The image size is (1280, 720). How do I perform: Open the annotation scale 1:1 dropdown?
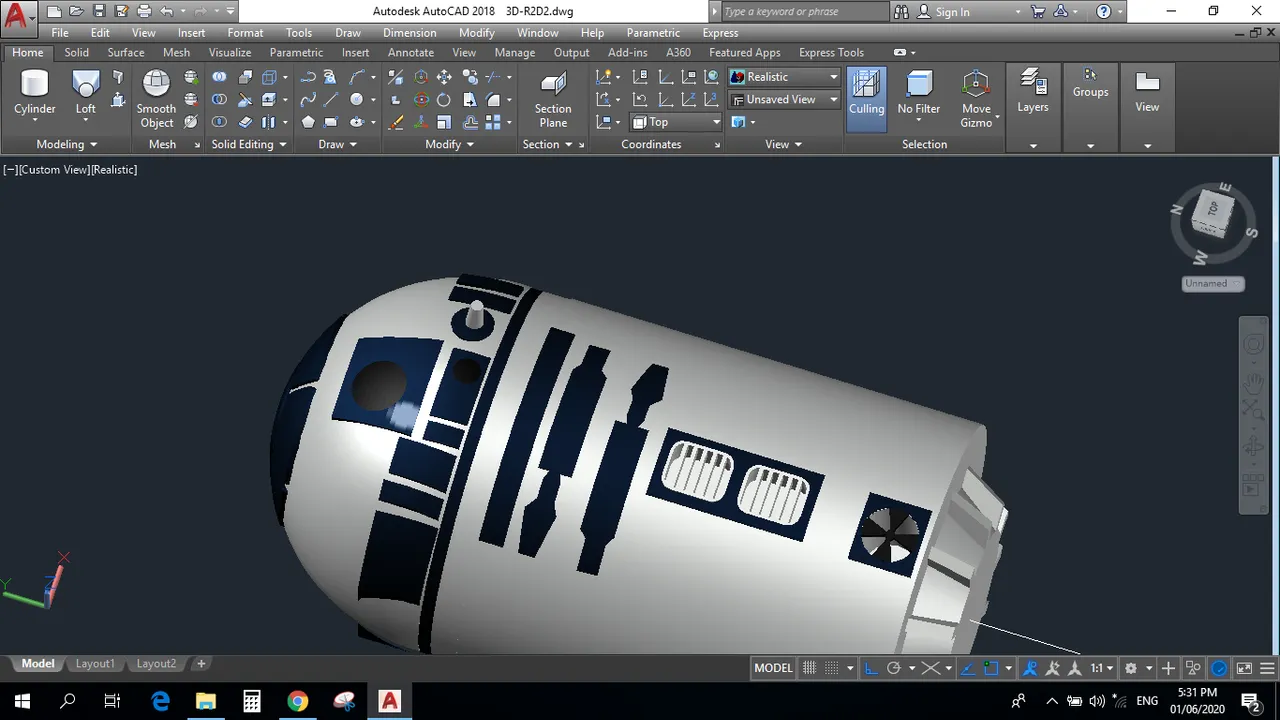(1101, 668)
